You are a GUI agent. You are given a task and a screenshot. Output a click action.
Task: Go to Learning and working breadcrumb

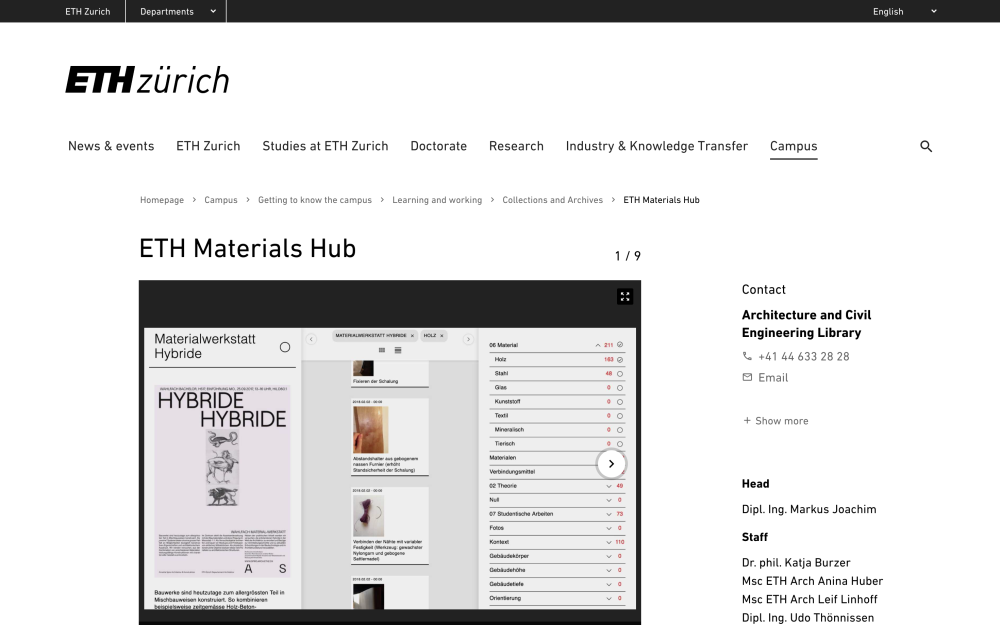coord(437,200)
